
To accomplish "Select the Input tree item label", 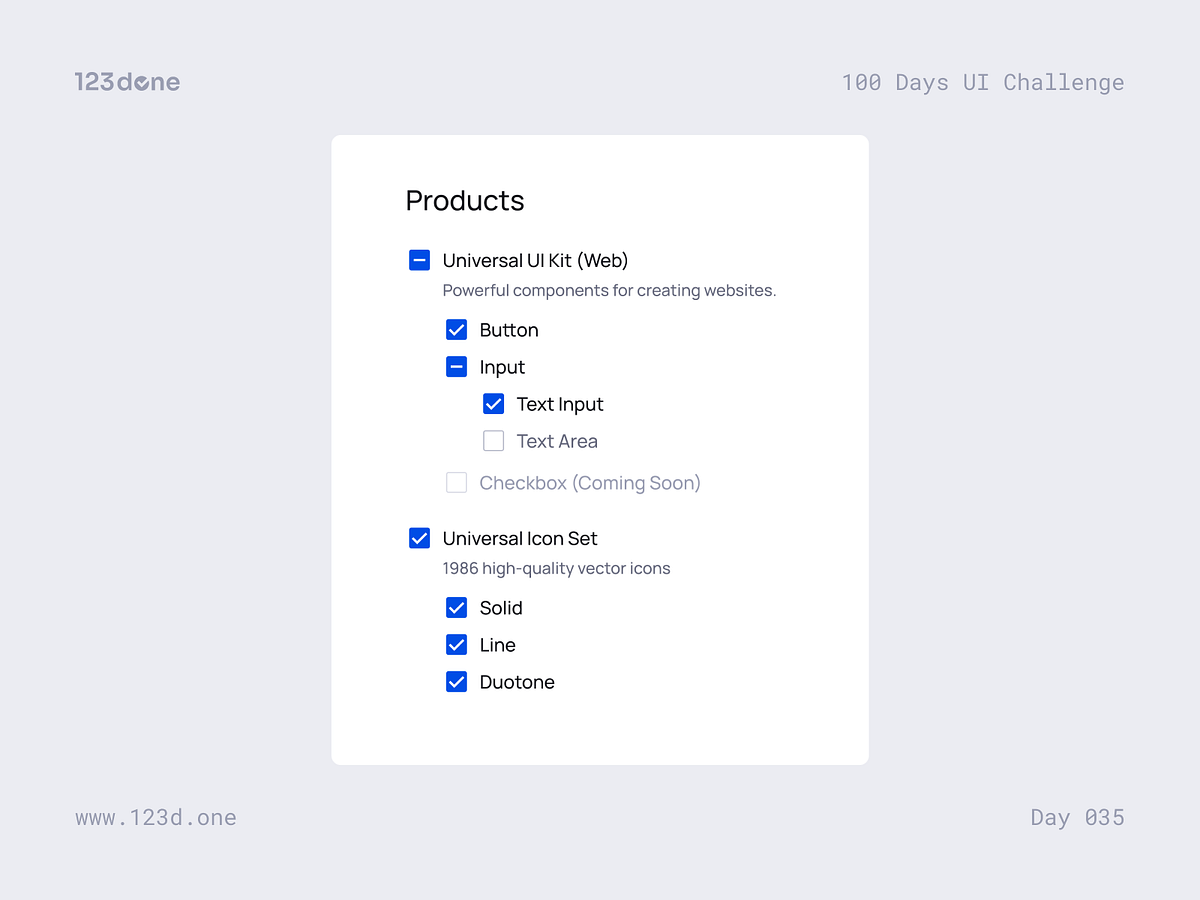I will coord(502,366).
